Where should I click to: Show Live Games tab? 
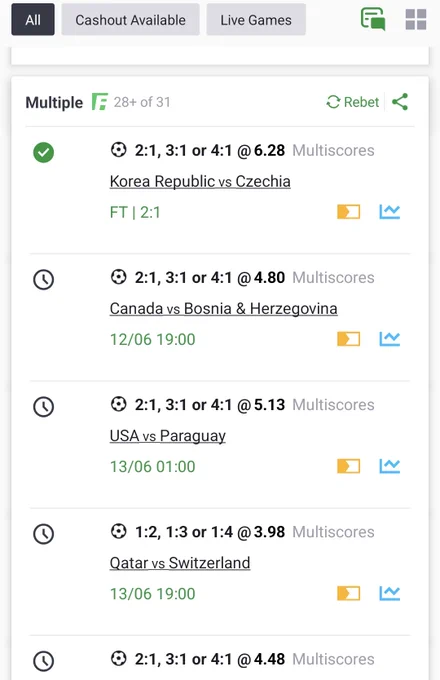[x=256, y=20]
